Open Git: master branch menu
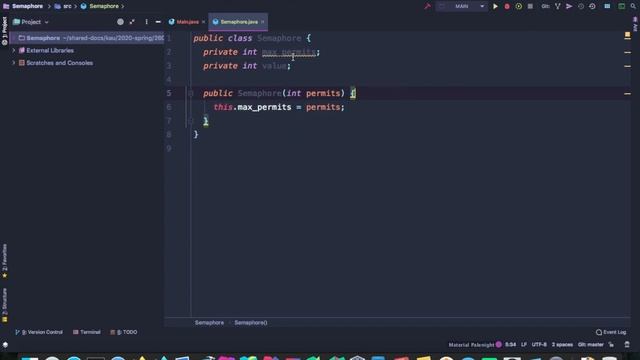 (x=591, y=345)
